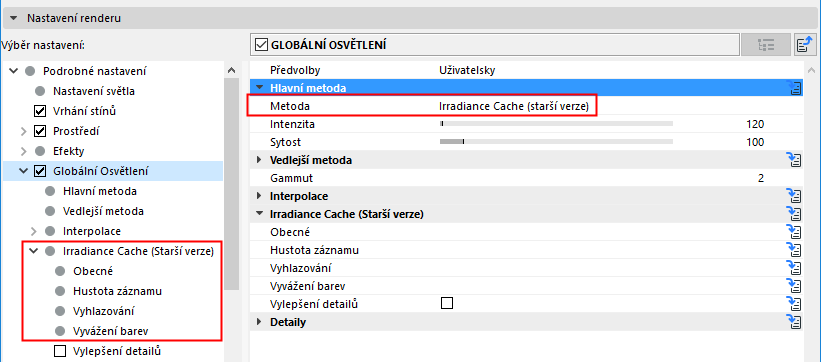The image size is (821, 362).
Task: Select the Podrobné nastavení tree label
Action: 94,71
